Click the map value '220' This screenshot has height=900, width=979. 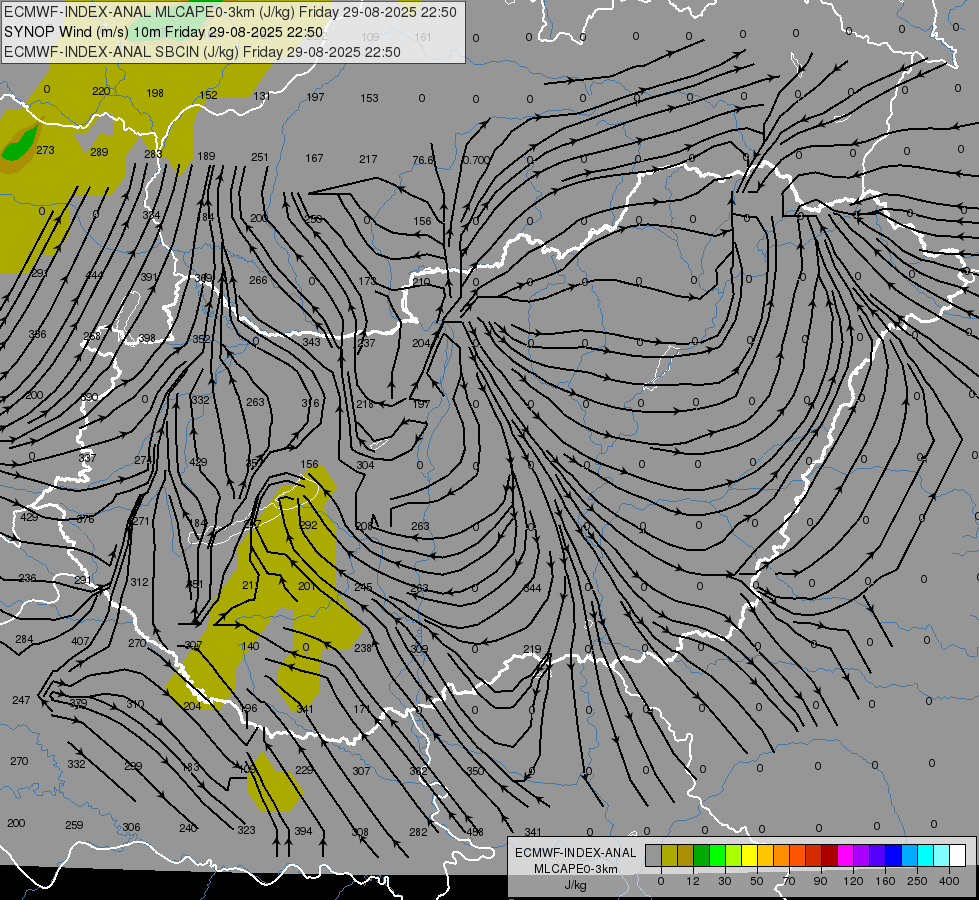point(101,91)
